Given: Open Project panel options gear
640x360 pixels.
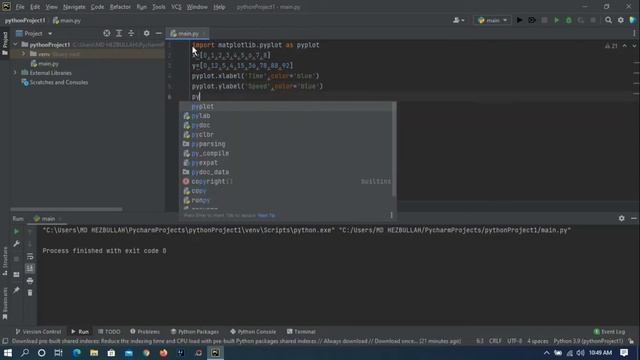Looking at the screenshot, I should pos(146,33).
